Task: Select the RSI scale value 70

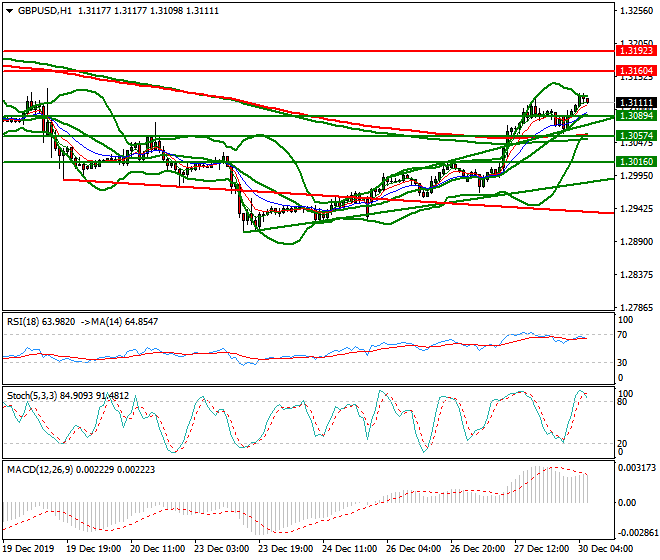Action: point(623,335)
